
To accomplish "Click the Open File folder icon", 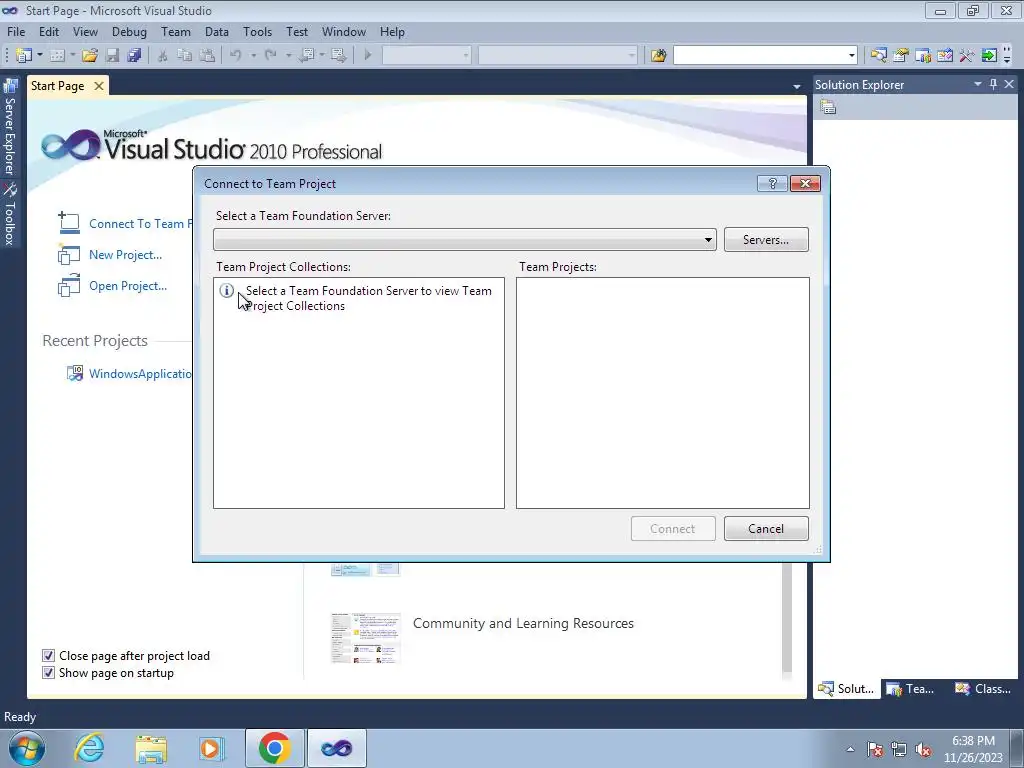I will tap(90, 56).
